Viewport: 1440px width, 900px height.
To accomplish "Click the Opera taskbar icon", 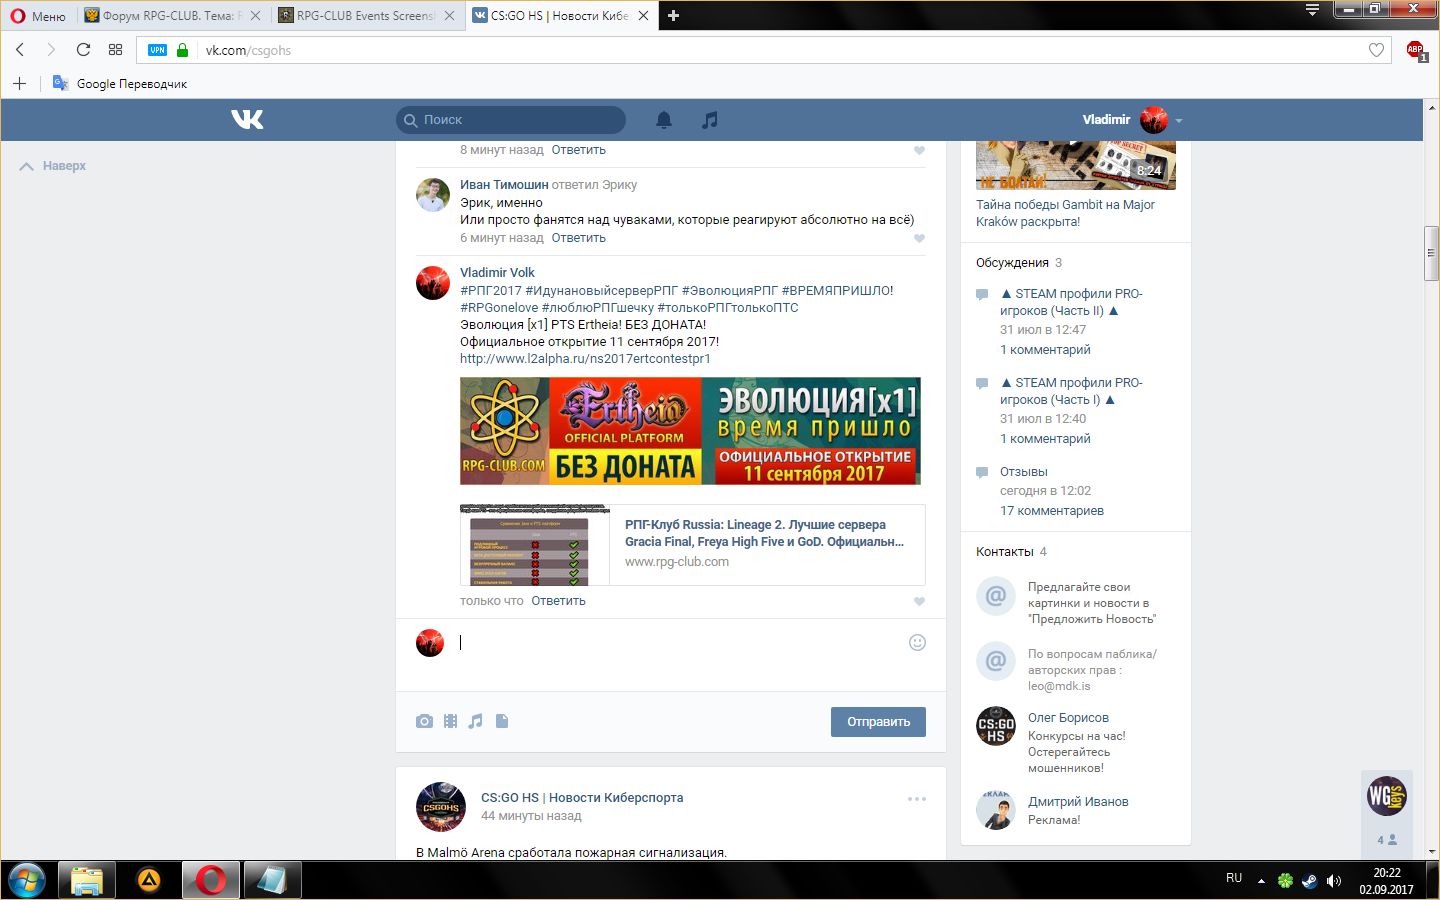I will tap(210, 880).
